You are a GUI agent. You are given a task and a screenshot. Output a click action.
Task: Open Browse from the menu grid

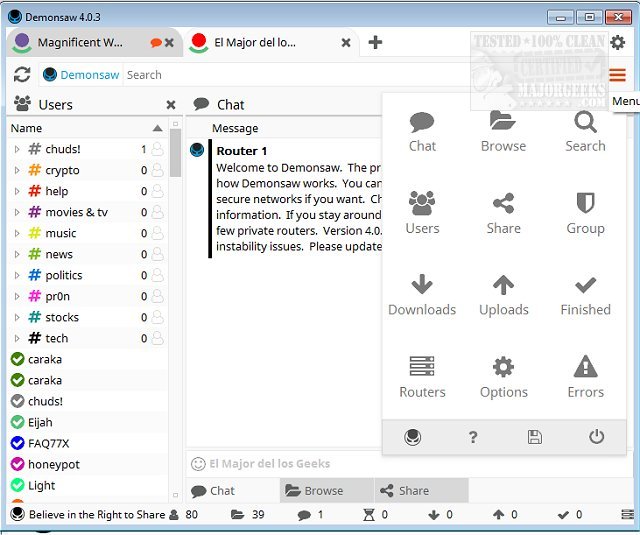(503, 132)
